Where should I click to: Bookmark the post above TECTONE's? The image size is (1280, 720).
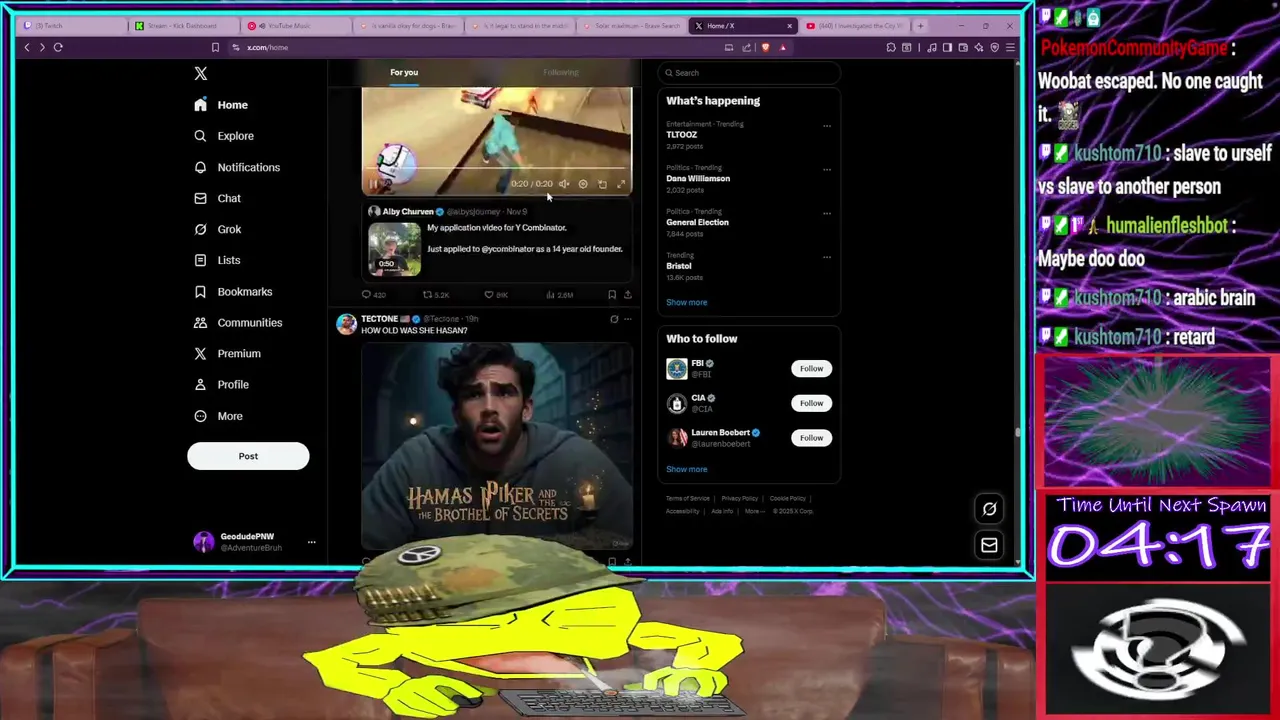point(612,295)
